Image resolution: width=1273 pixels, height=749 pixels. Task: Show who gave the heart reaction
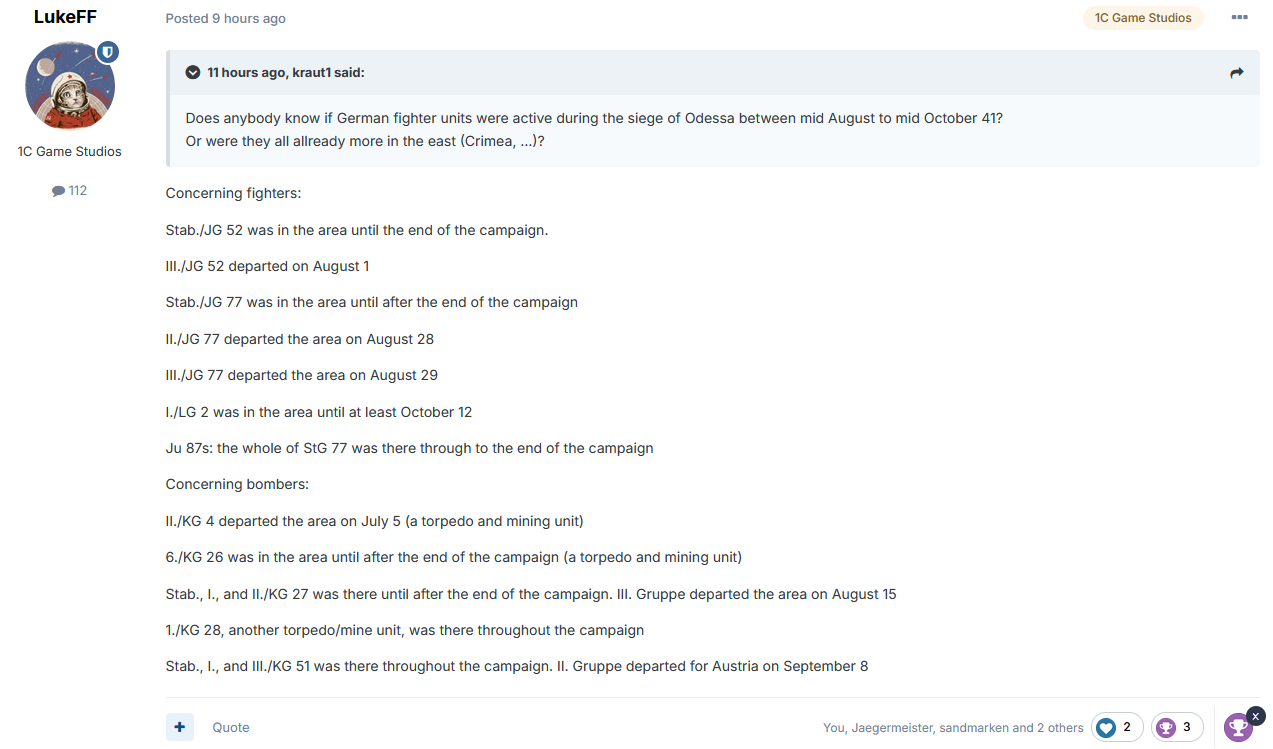(1117, 727)
